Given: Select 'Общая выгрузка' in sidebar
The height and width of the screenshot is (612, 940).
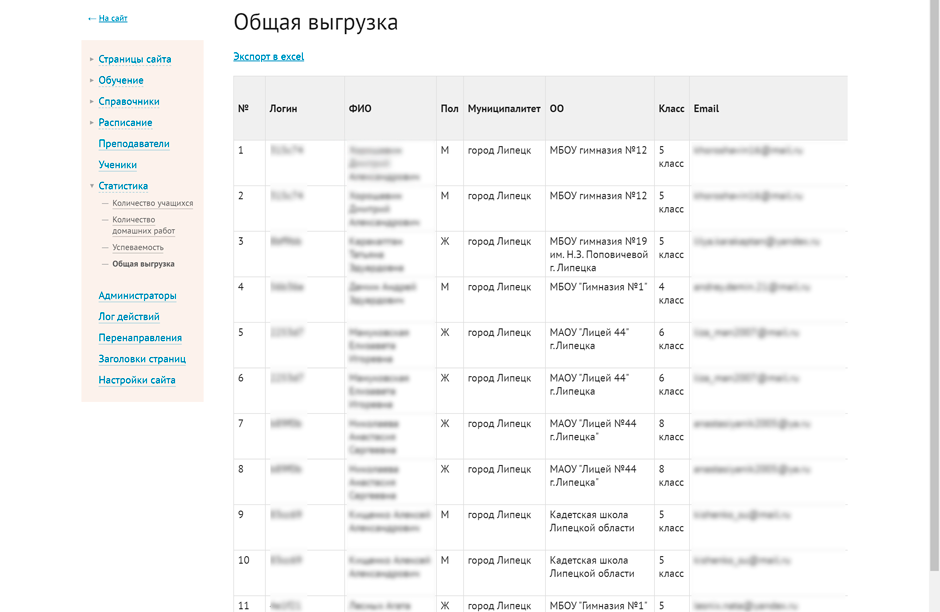Looking at the screenshot, I should click(143, 264).
